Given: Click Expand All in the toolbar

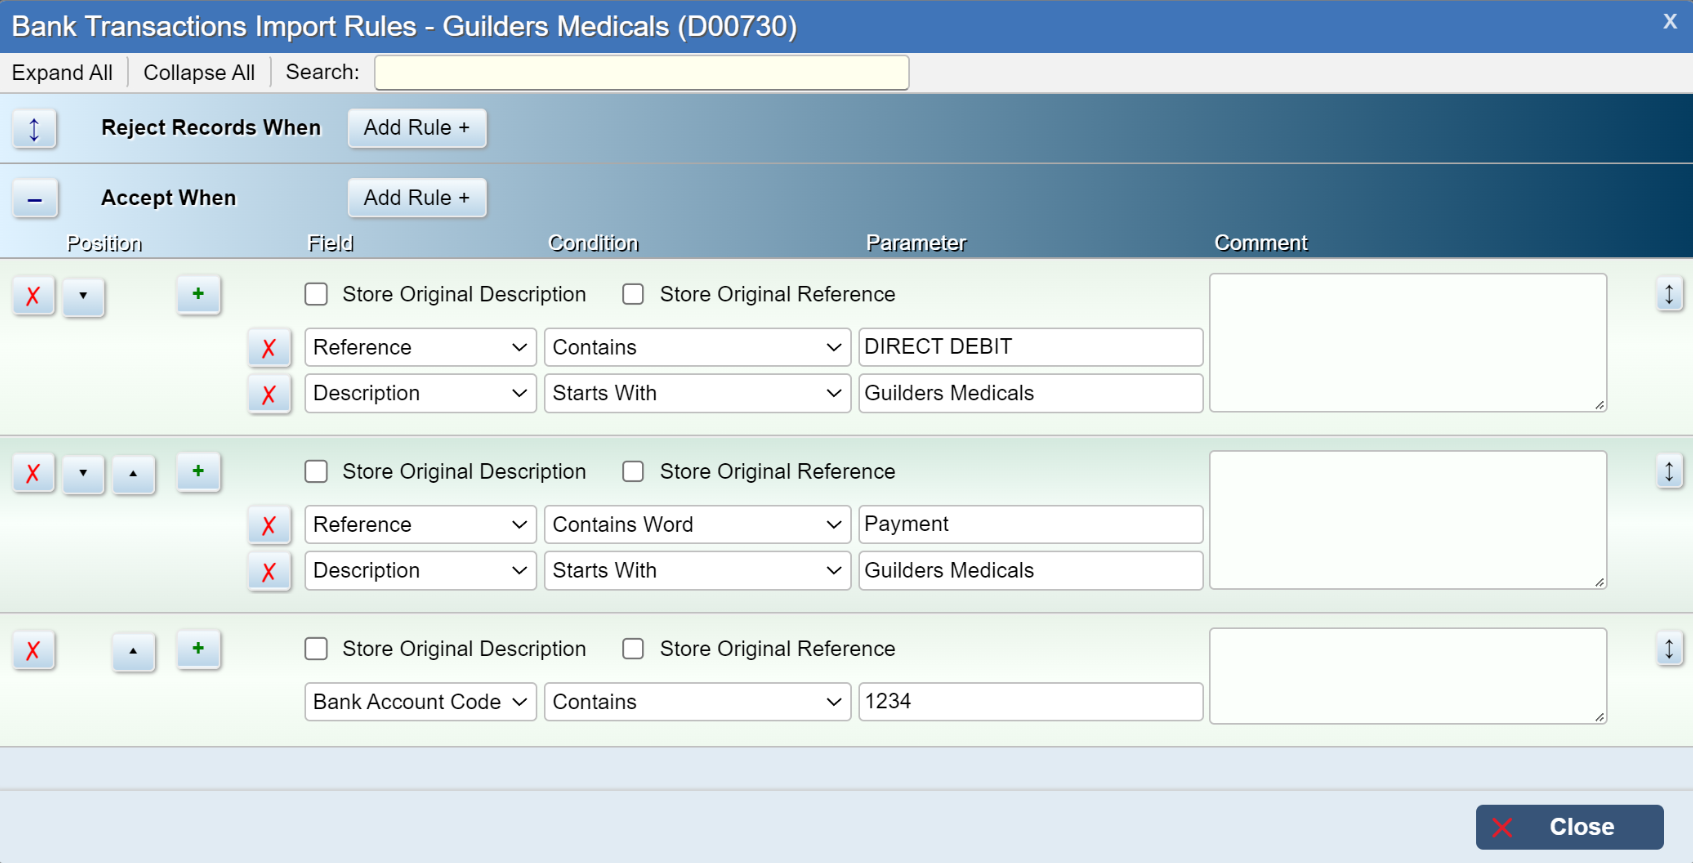Looking at the screenshot, I should click(x=62, y=73).
